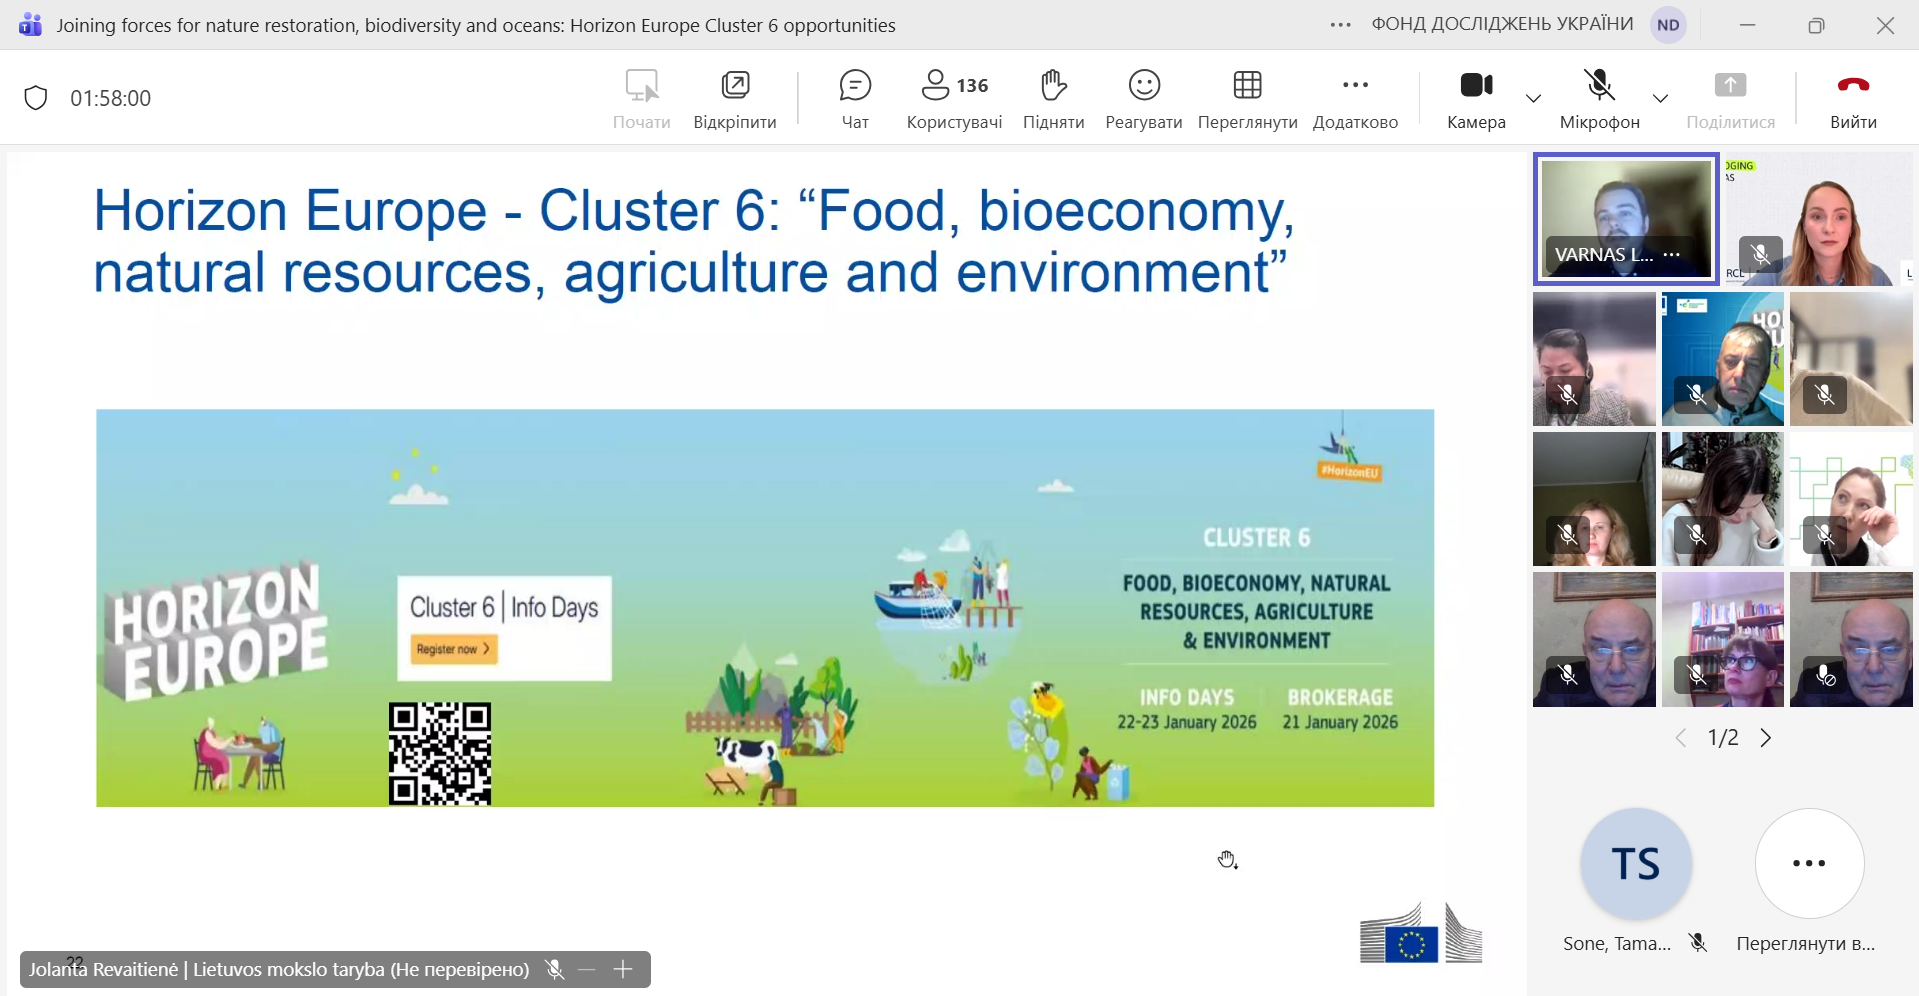Open the meeting chat (Чат)
Screen dimensions: 1919x996
tap(855, 98)
